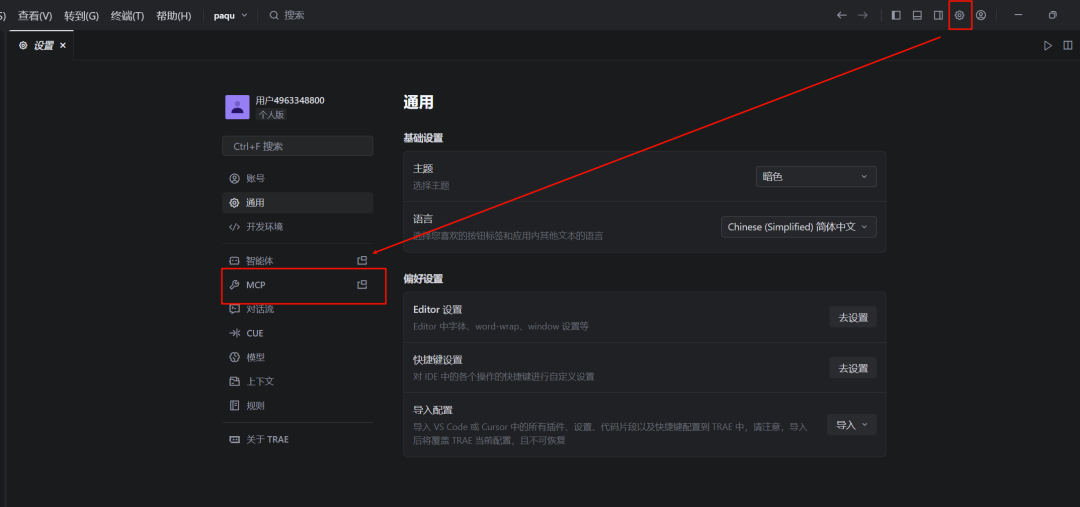Click the user avatar in settings

pyautogui.click(x=237, y=107)
